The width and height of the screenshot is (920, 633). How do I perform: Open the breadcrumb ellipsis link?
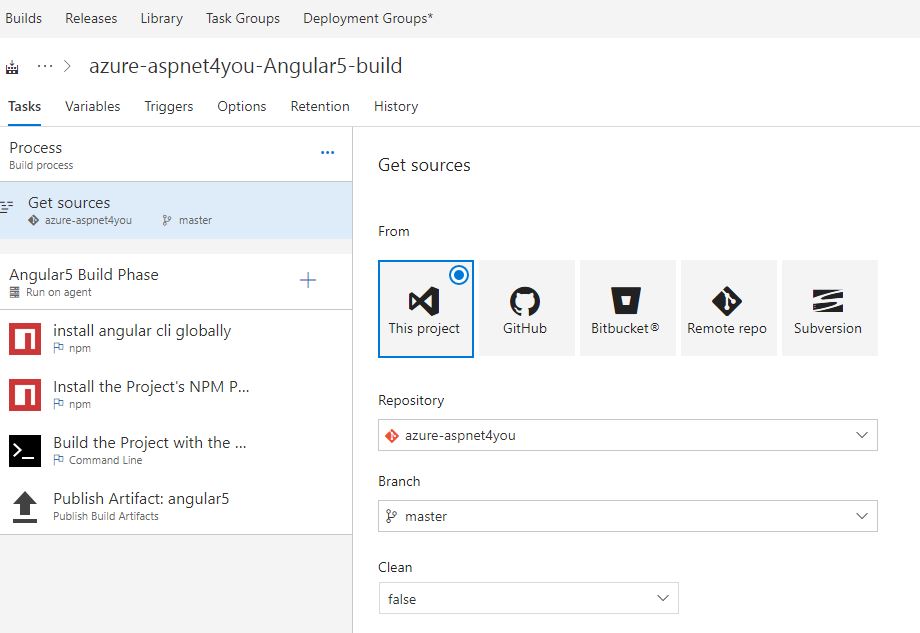[45, 66]
